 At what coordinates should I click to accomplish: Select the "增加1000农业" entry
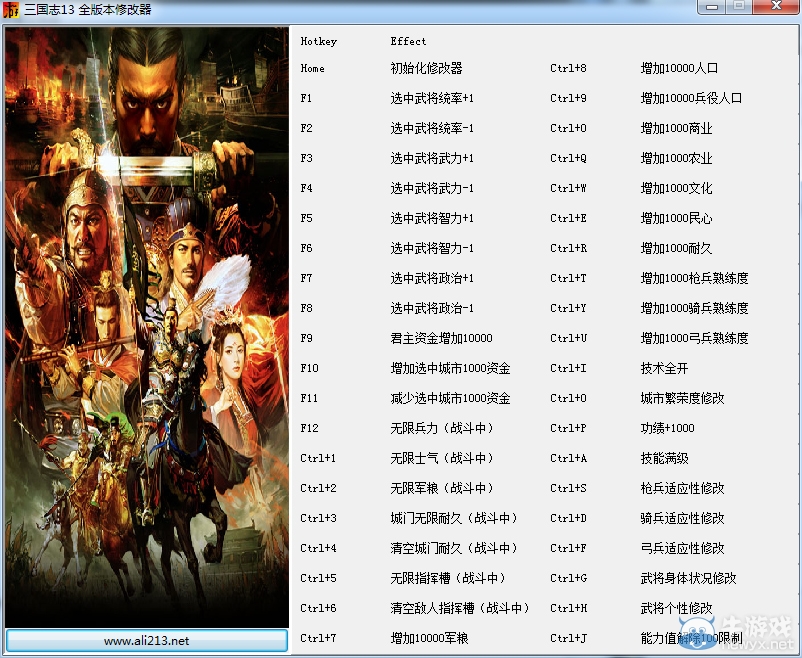click(677, 158)
